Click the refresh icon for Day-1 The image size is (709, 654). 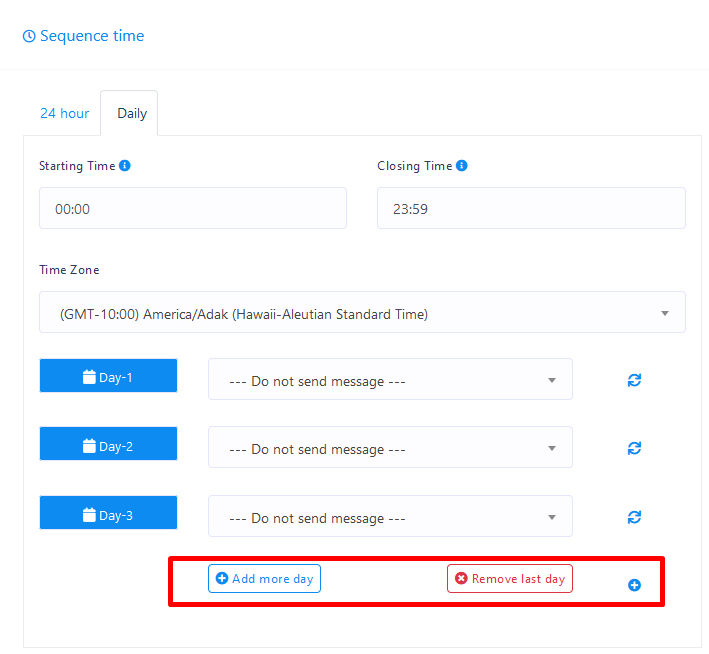[634, 380]
